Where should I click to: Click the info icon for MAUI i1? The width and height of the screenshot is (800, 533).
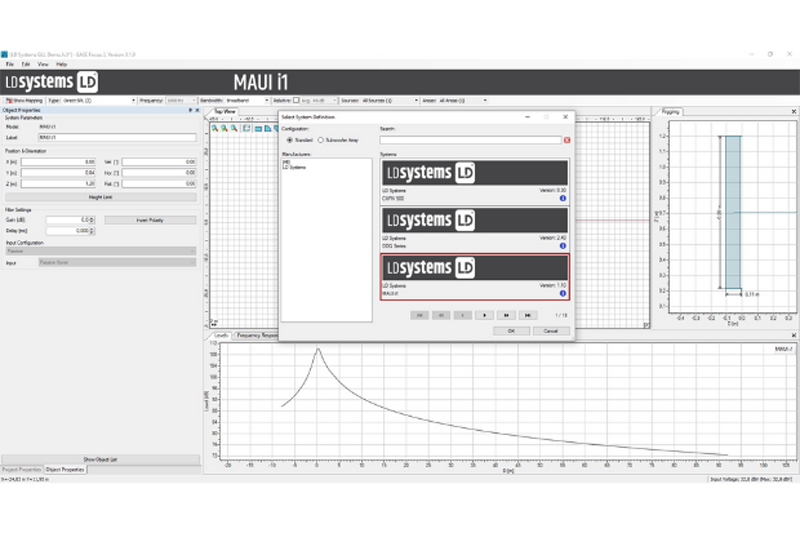pyautogui.click(x=563, y=293)
